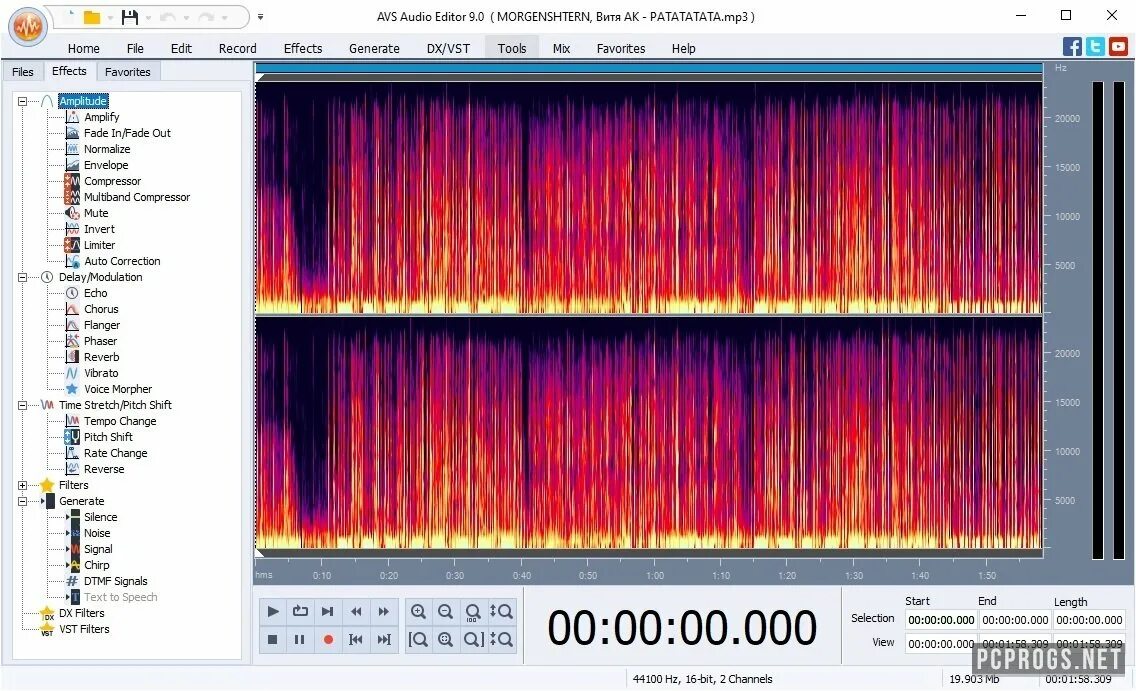Zoom out of the timeline
Viewport: 1136px width, 691px height.
pyautogui.click(x=446, y=612)
